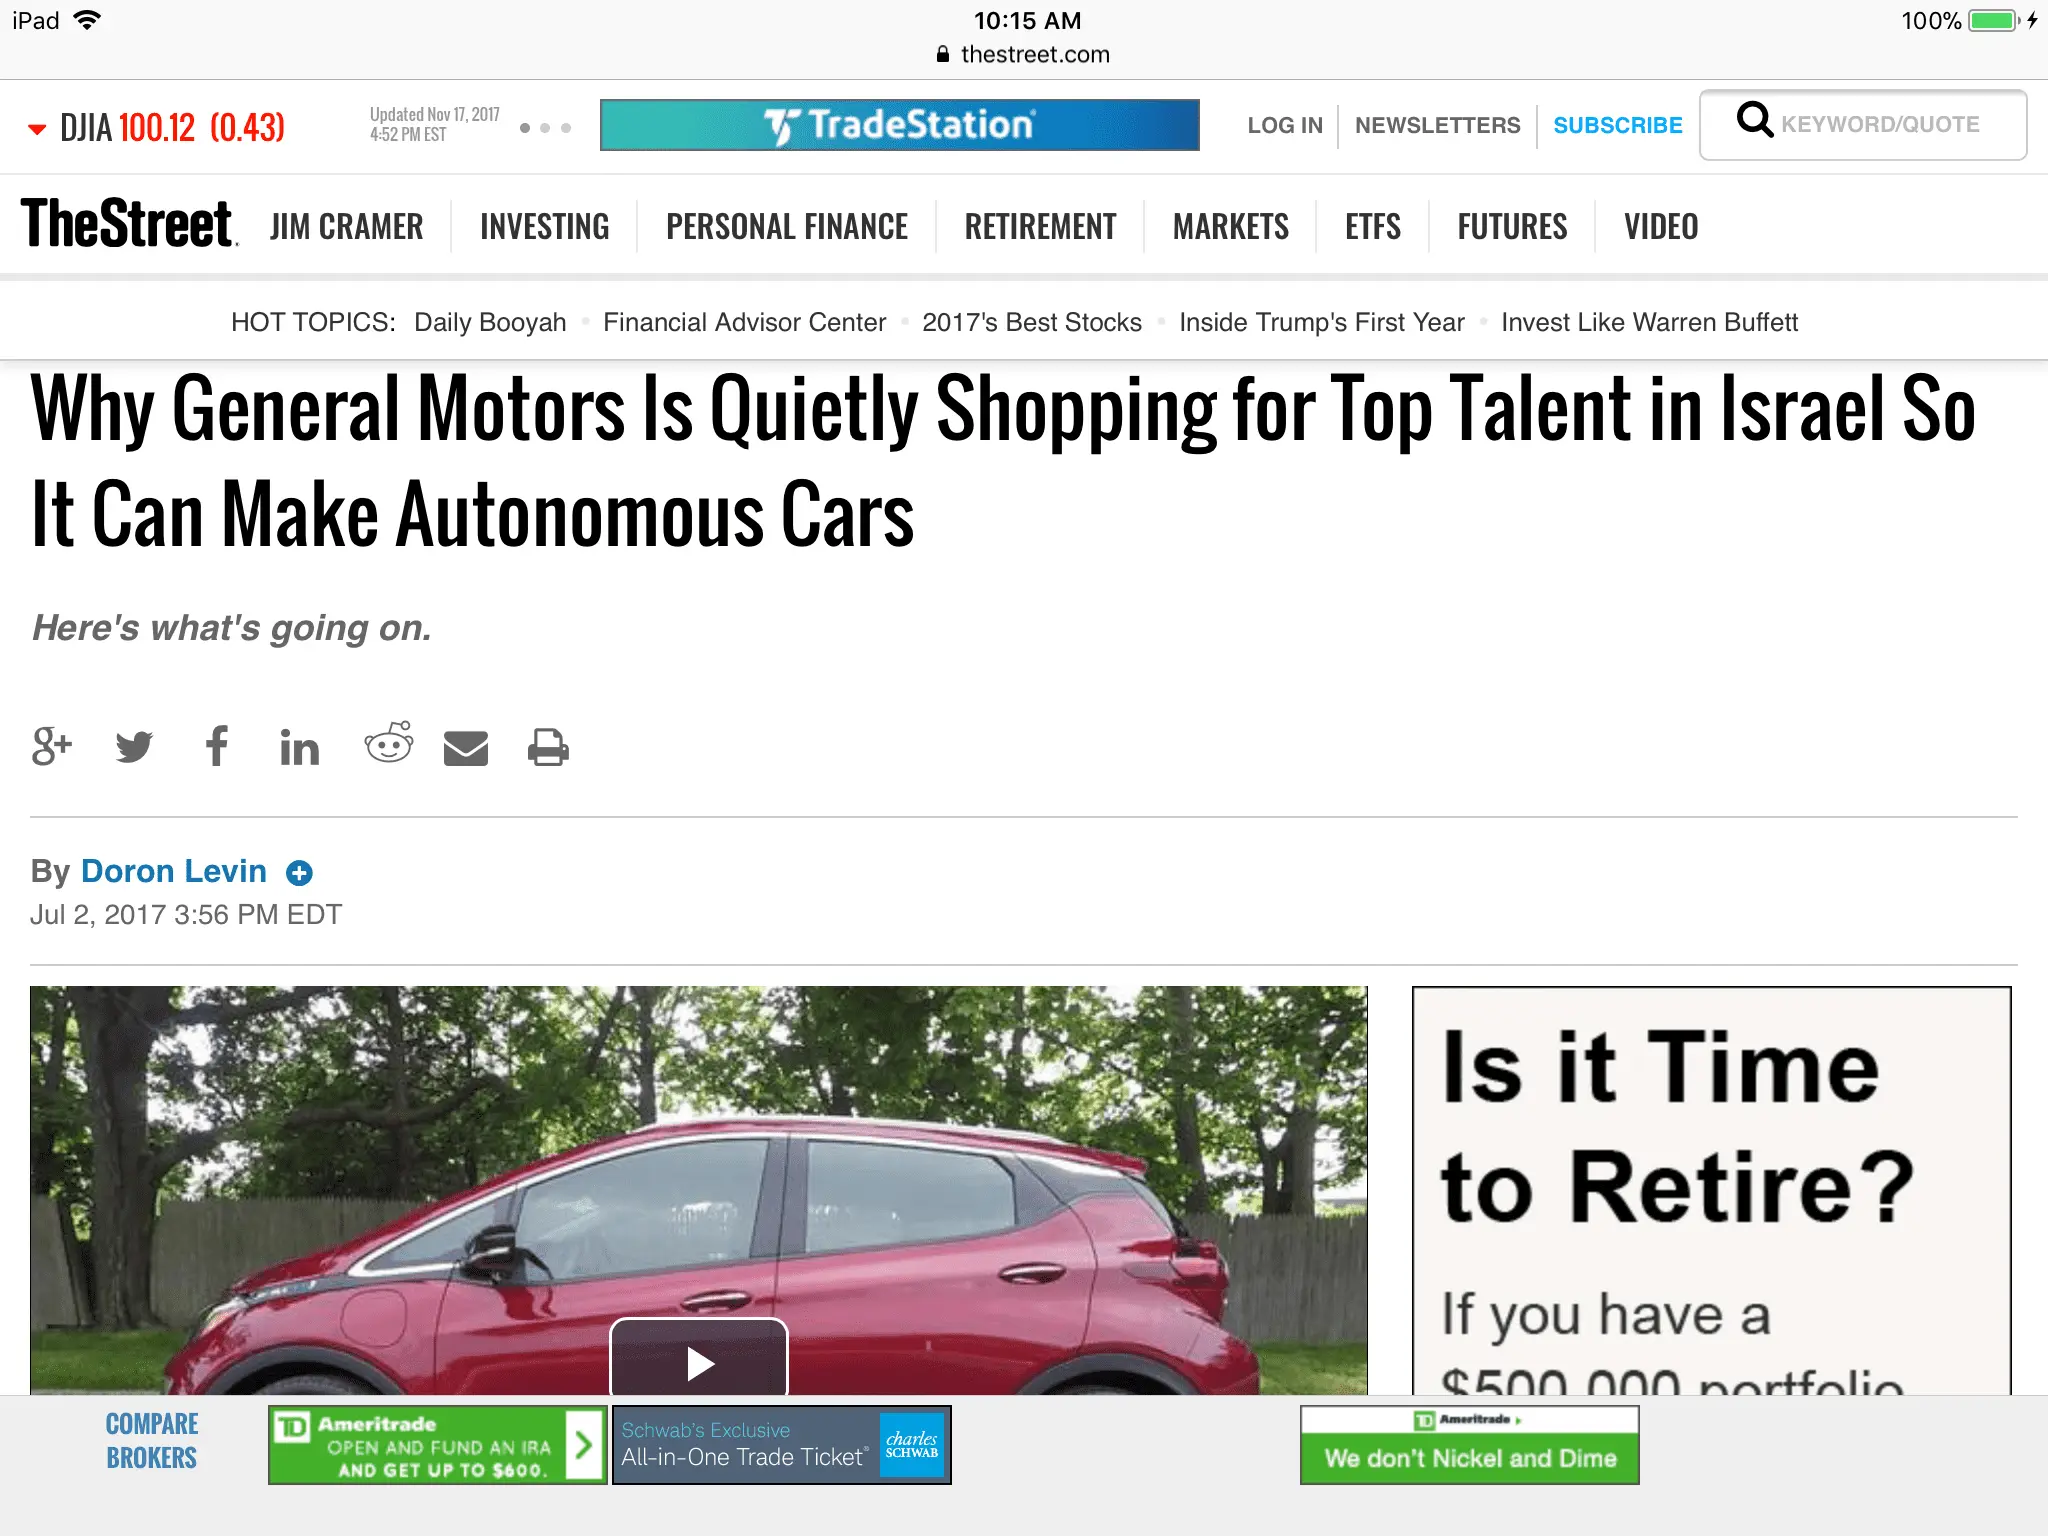
Task: Open the Jim Cramer menu
Action: point(346,227)
